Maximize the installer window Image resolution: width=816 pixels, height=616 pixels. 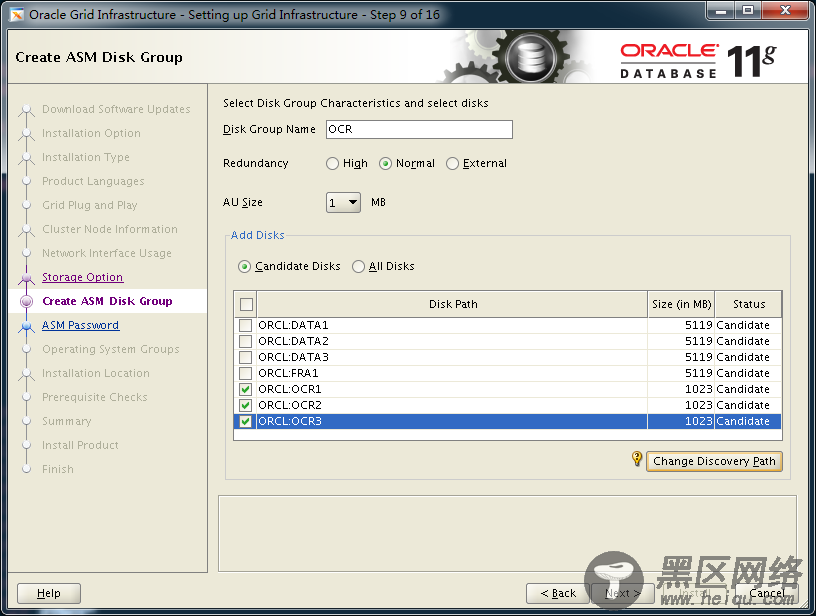[x=748, y=10]
